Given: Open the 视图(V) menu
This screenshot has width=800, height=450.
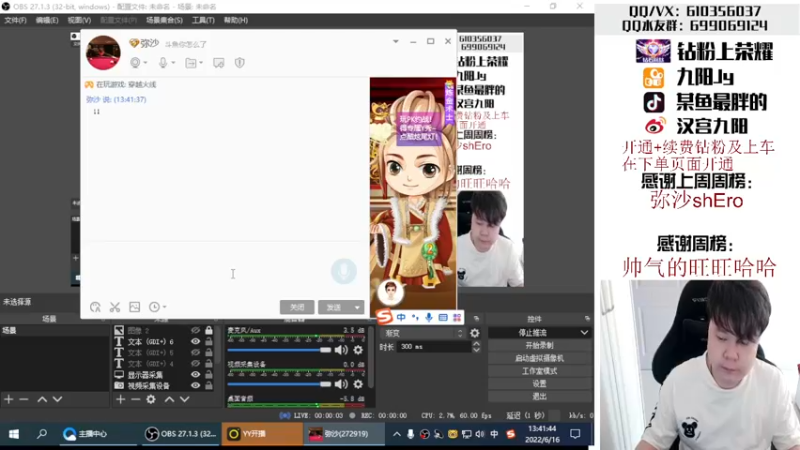Looking at the screenshot, I should (x=79, y=20).
